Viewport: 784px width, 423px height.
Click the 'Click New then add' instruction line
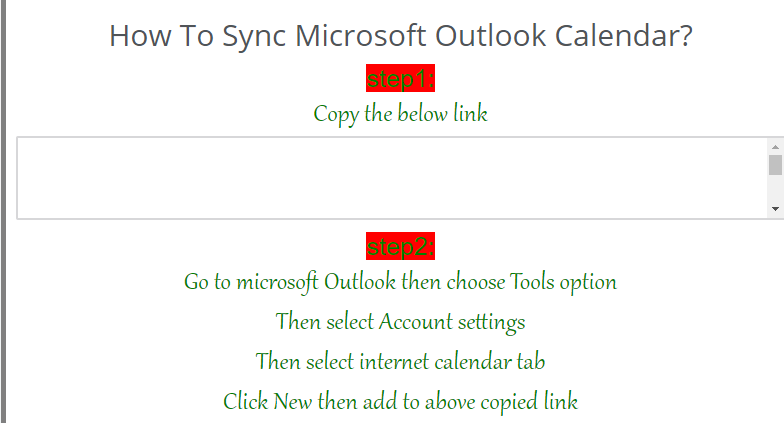400,402
